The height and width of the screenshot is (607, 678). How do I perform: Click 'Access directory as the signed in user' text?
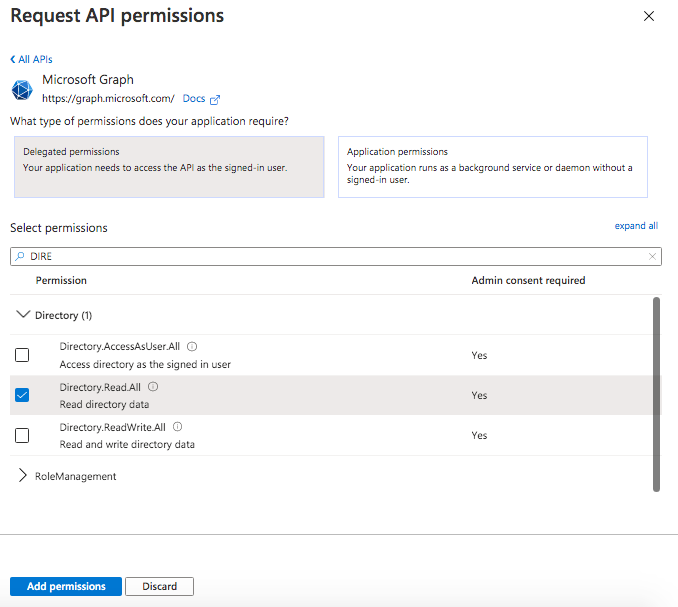coord(145,364)
